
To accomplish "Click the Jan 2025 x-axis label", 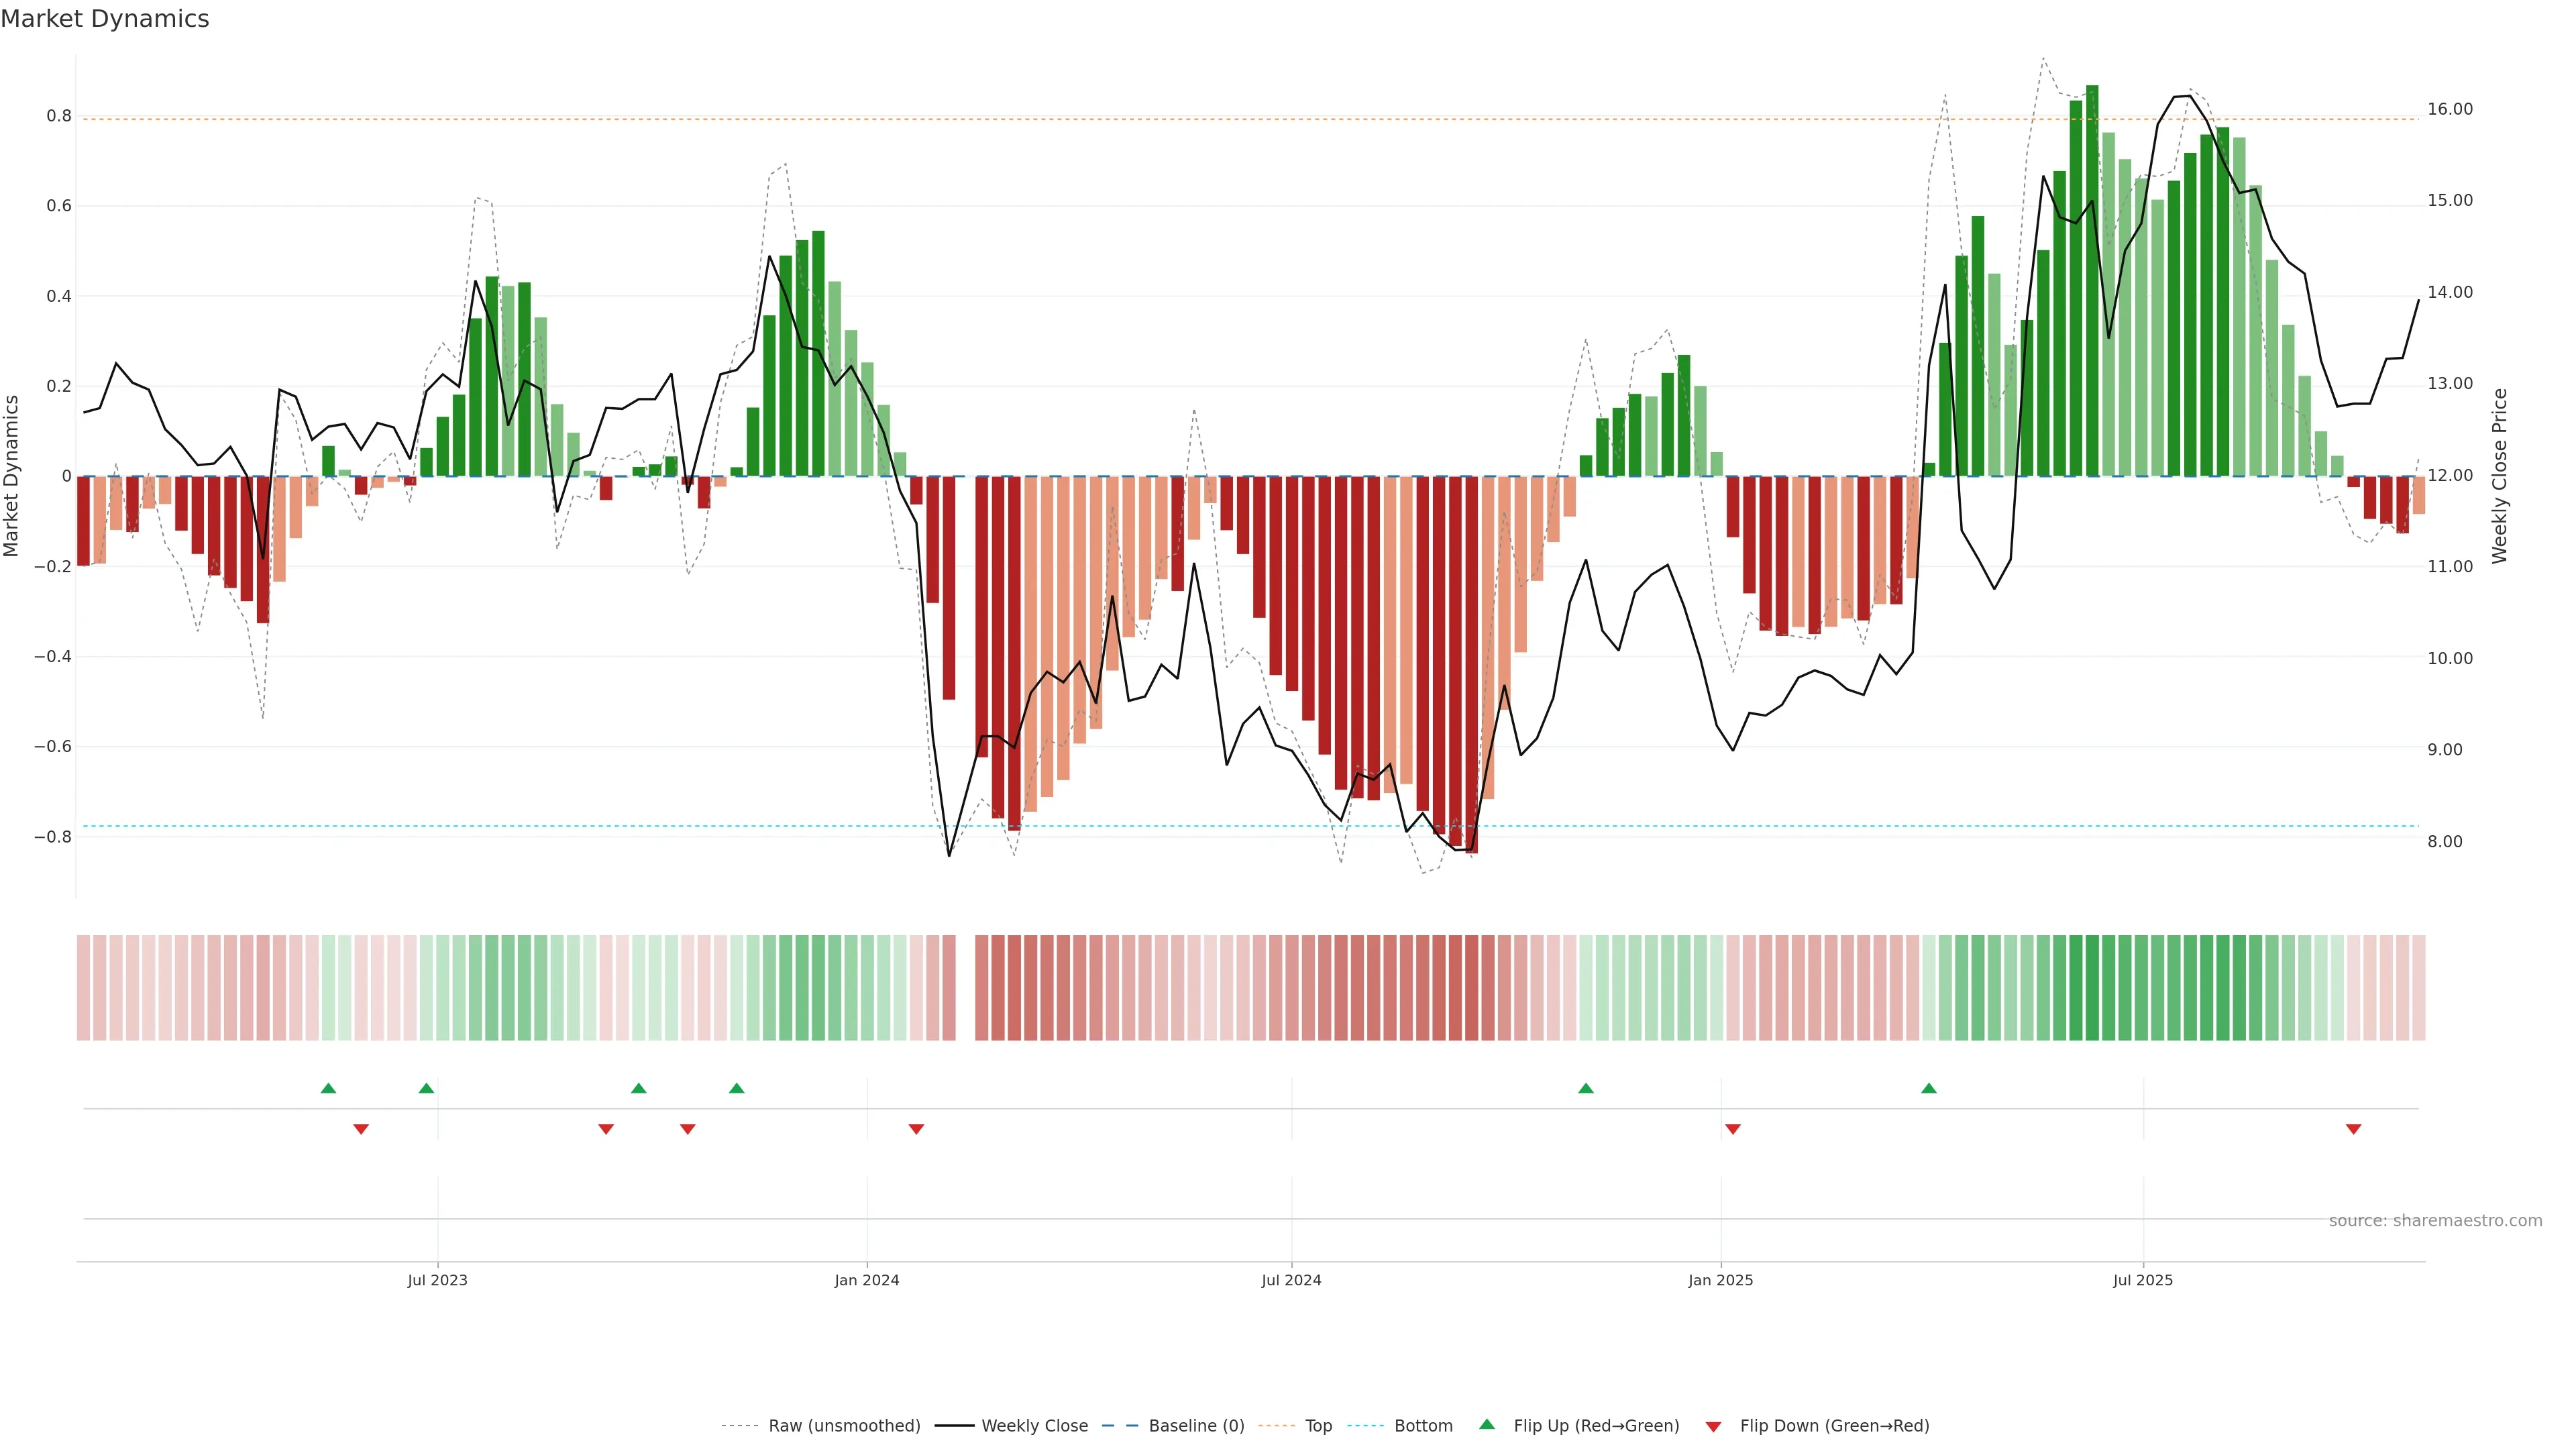I will [1720, 1280].
